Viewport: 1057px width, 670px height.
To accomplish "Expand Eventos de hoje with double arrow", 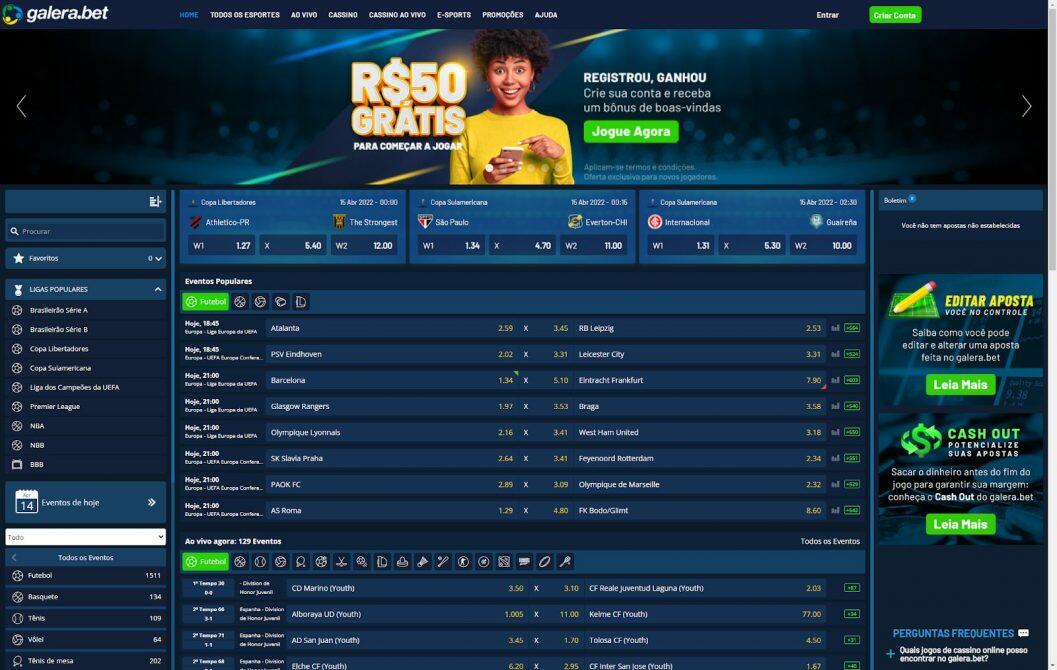I will [x=152, y=502].
